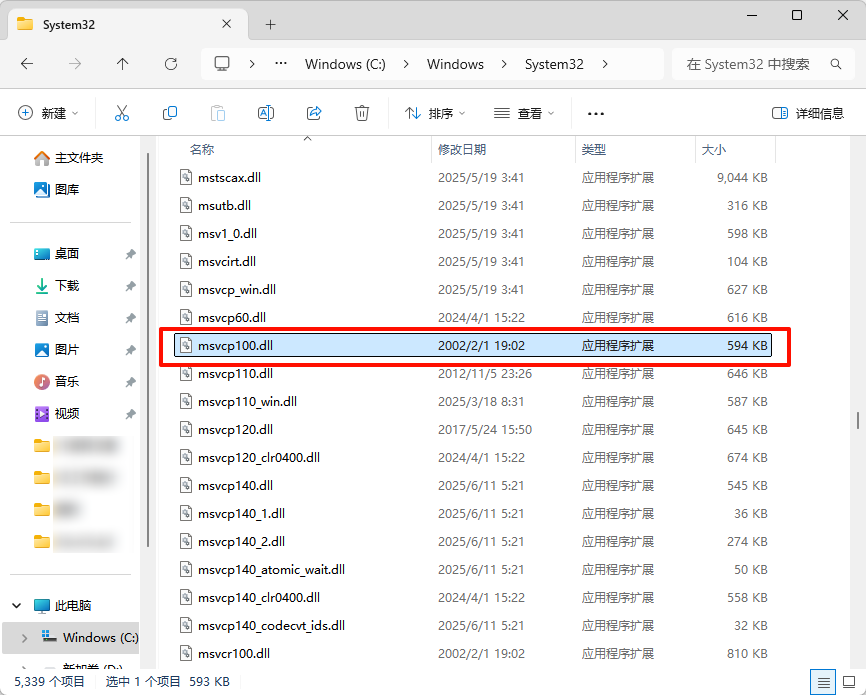Navigate up to parent folder

(x=122, y=63)
